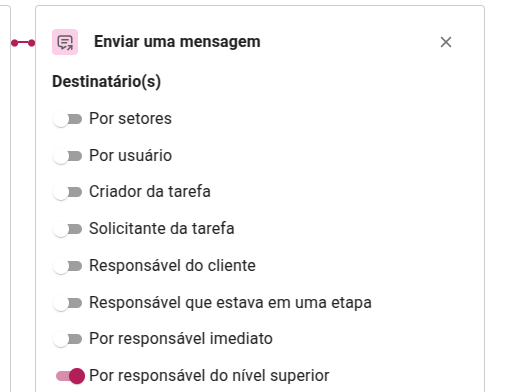The width and height of the screenshot is (524, 392).
Task: Toggle the Criador da tarefa switch
Action: [68, 192]
